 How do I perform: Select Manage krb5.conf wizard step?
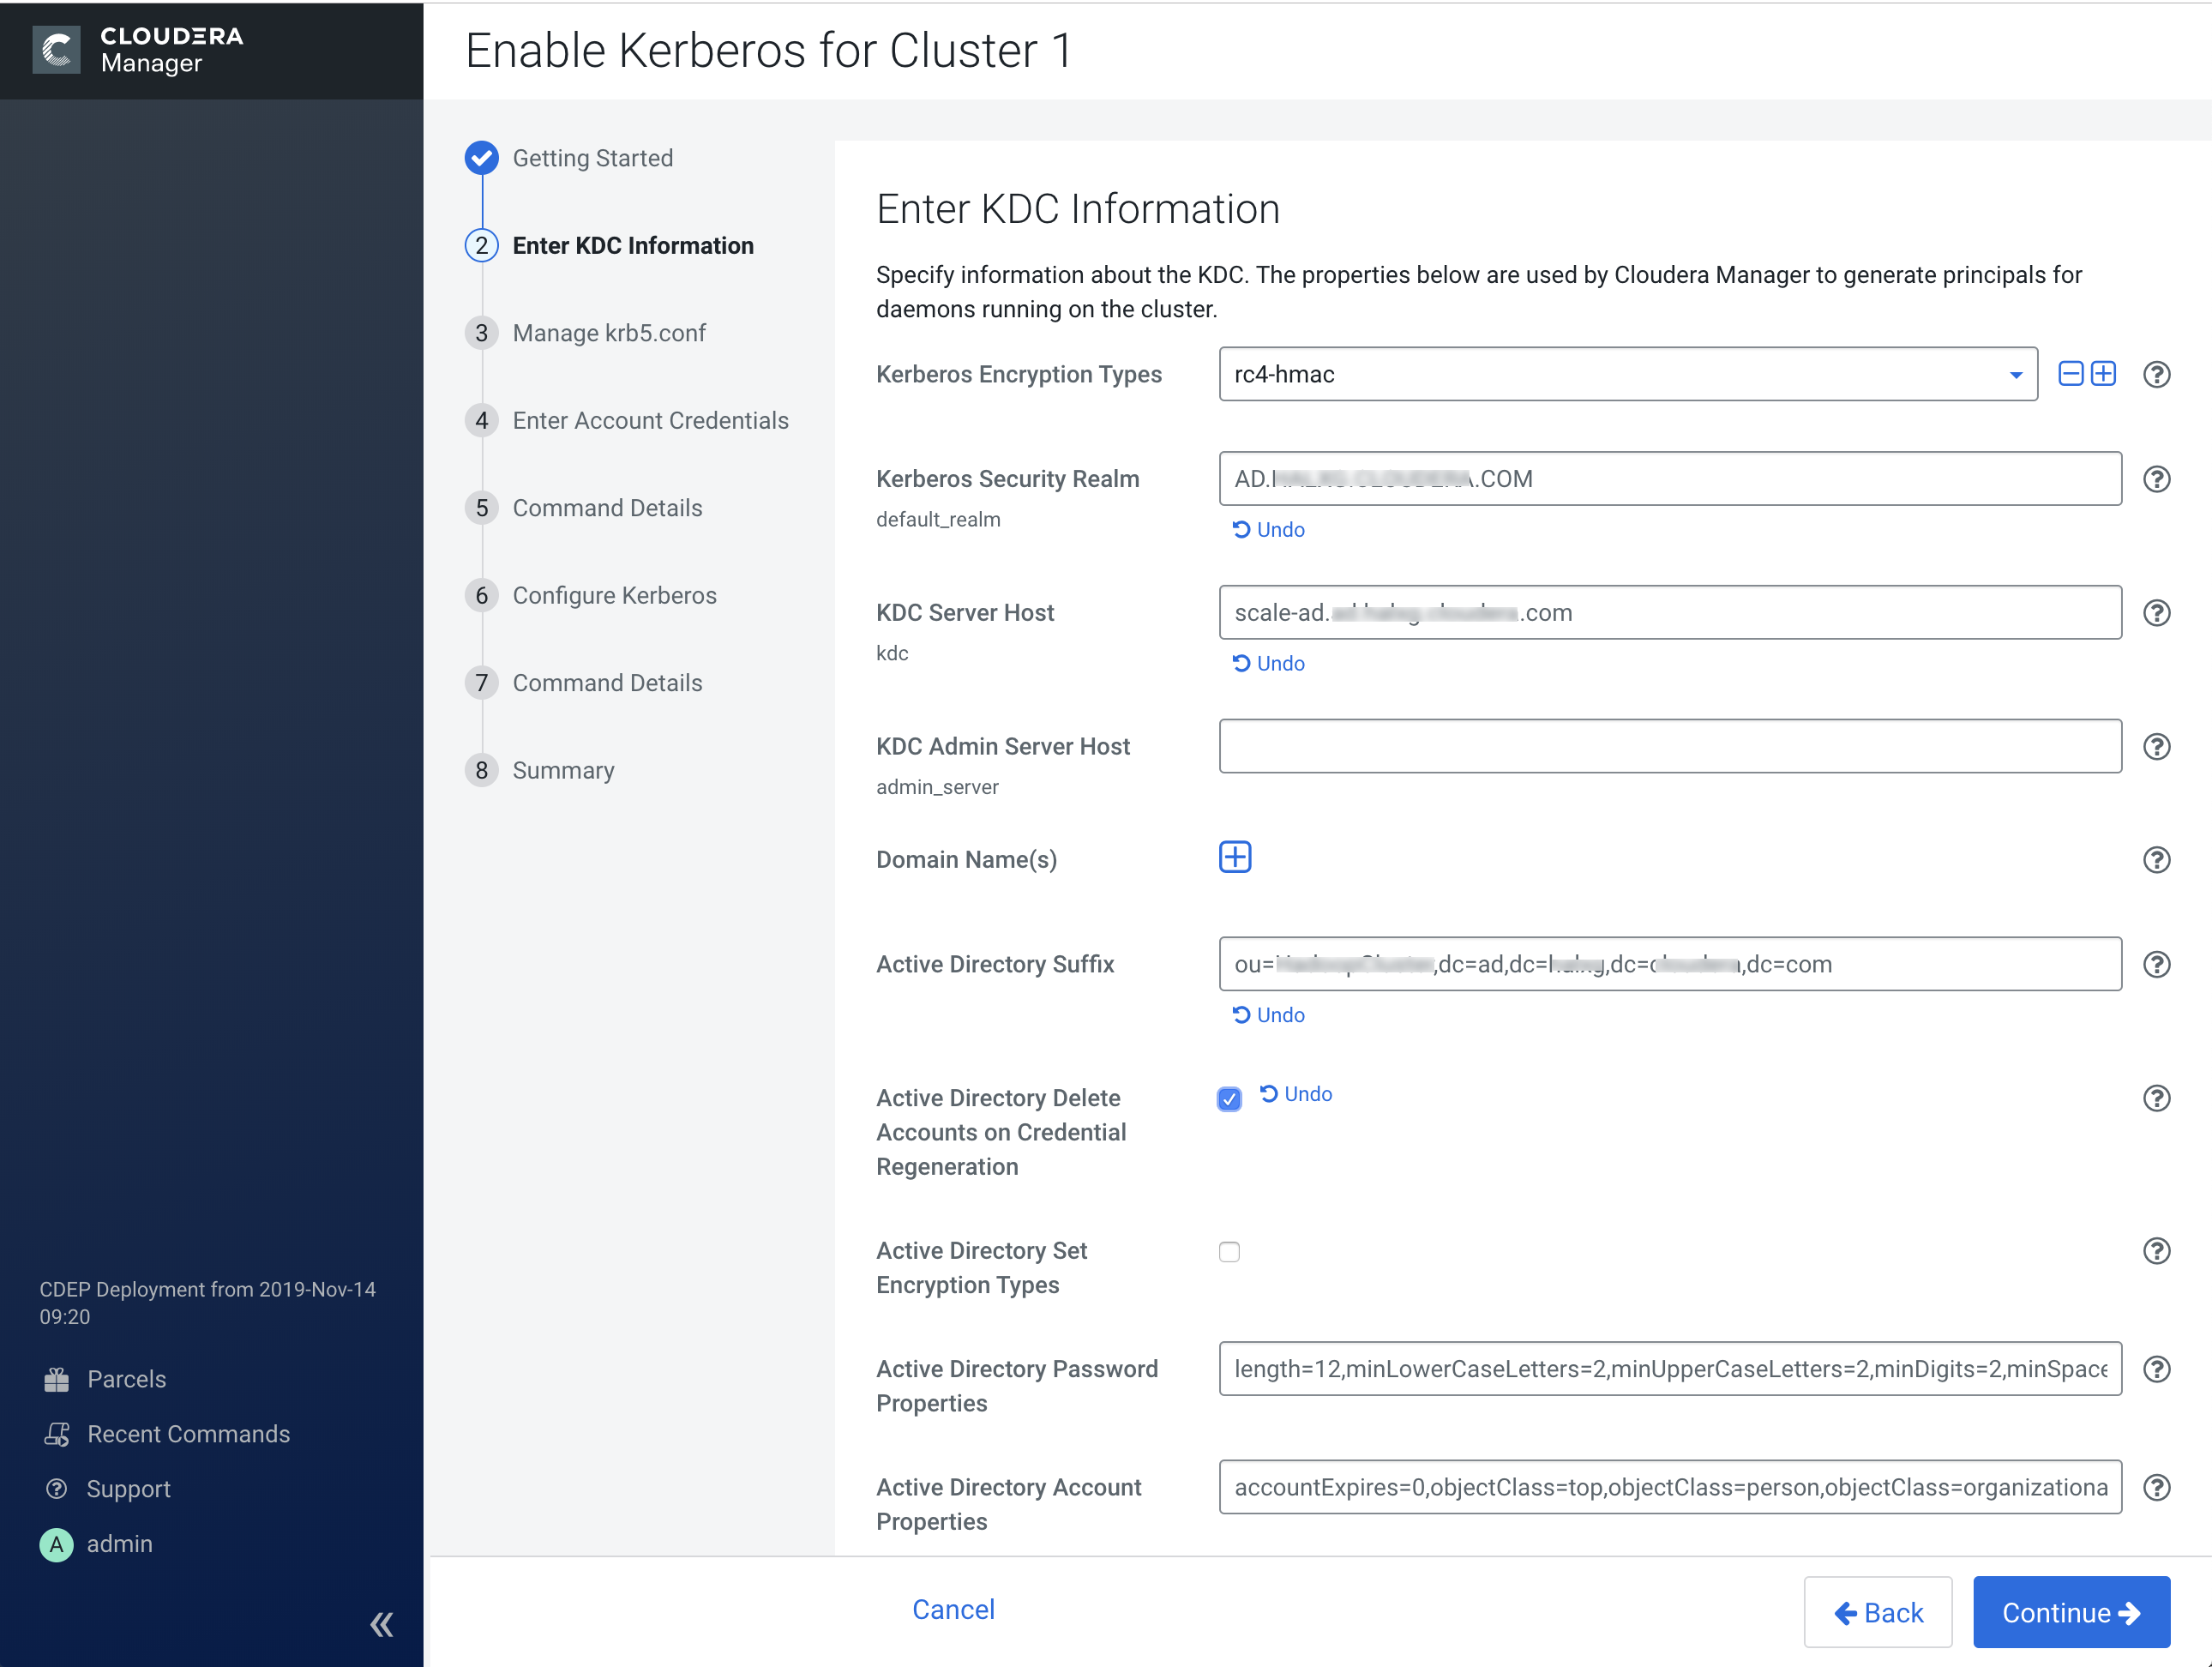coord(608,333)
